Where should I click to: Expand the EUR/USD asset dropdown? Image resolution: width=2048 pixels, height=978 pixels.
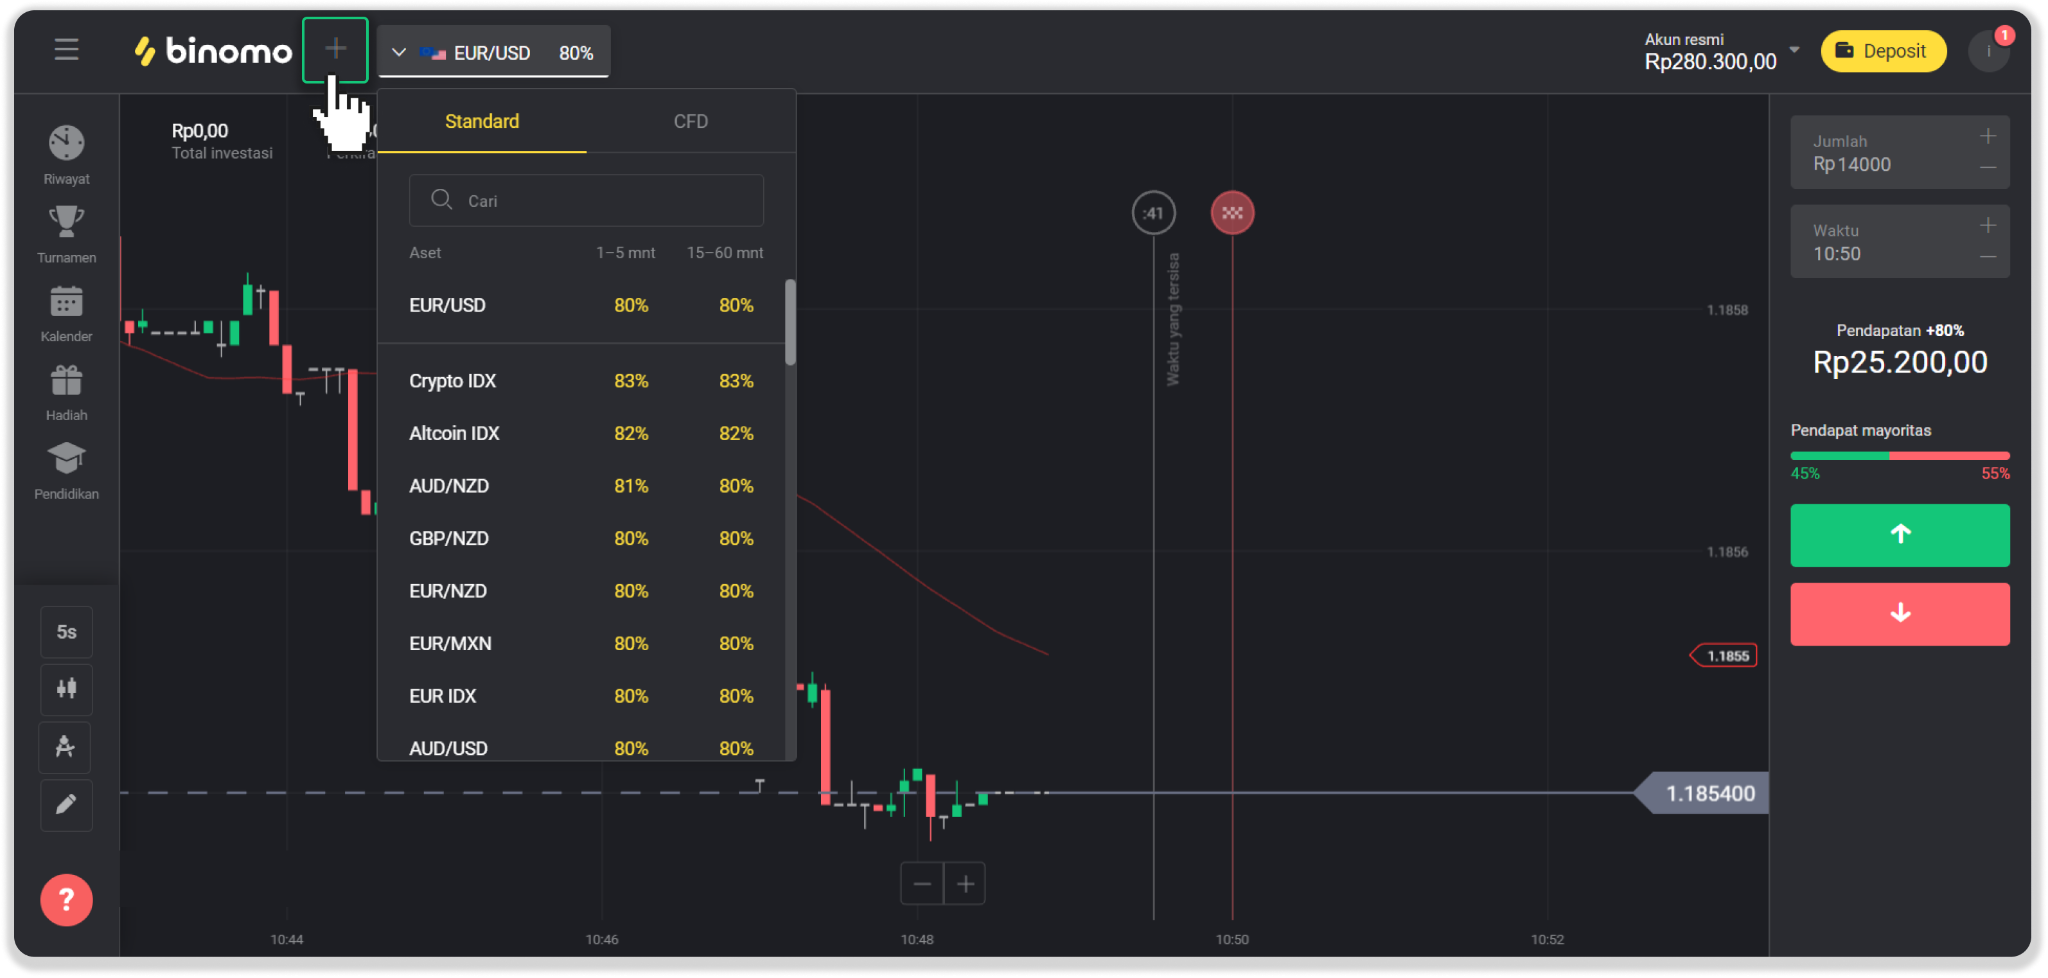(x=494, y=53)
